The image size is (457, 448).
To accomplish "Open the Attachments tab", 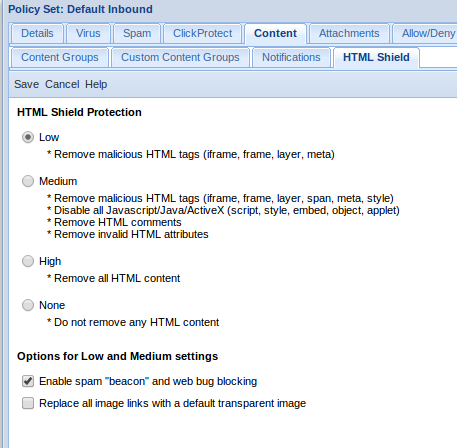I will tap(349, 33).
